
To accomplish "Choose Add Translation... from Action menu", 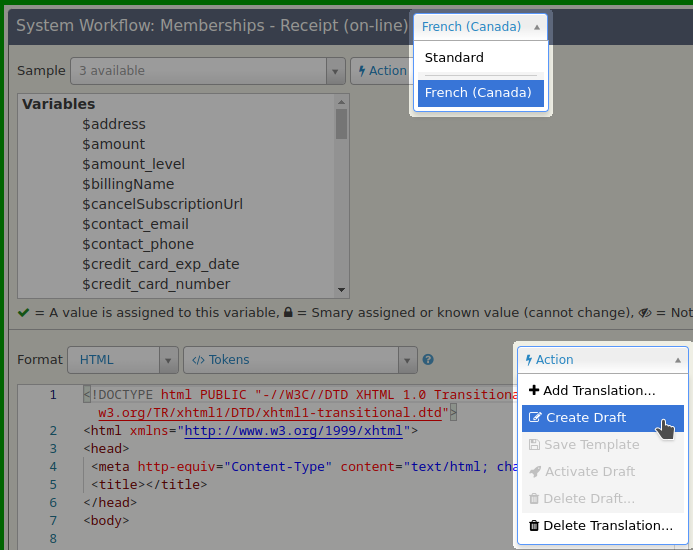I will point(599,391).
